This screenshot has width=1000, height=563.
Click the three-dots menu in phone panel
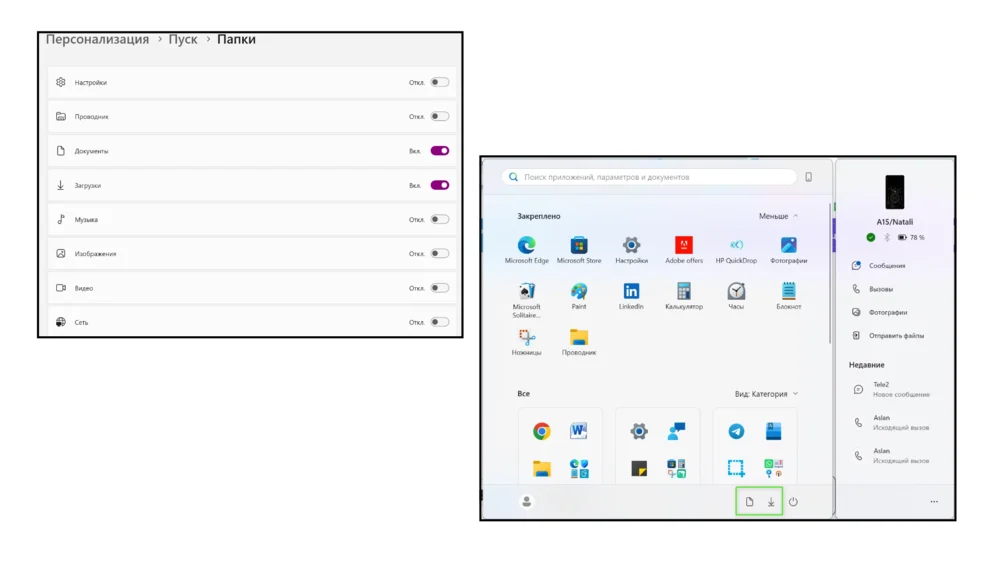[934, 502]
